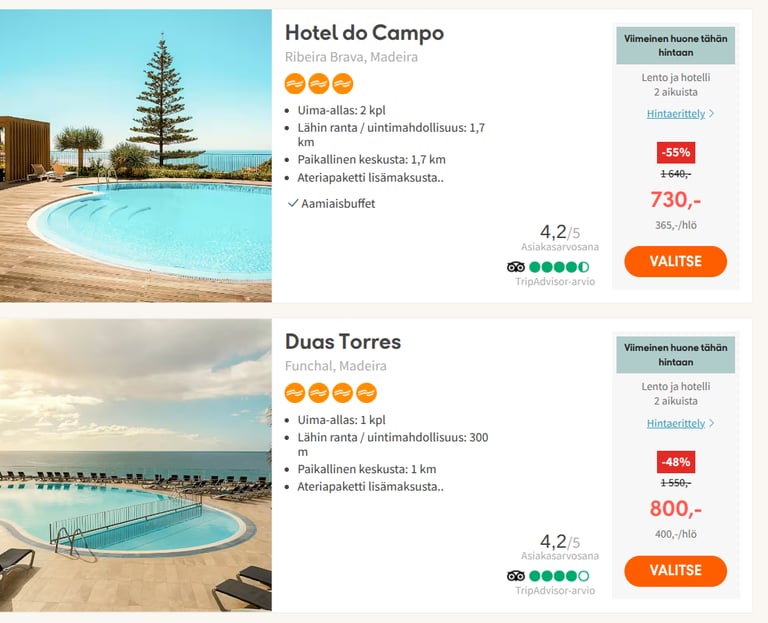The image size is (768, 623).
Task: Click TripAdvisor owl icon for Hotel do Campo
Action: pyautogui.click(x=516, y=267)
